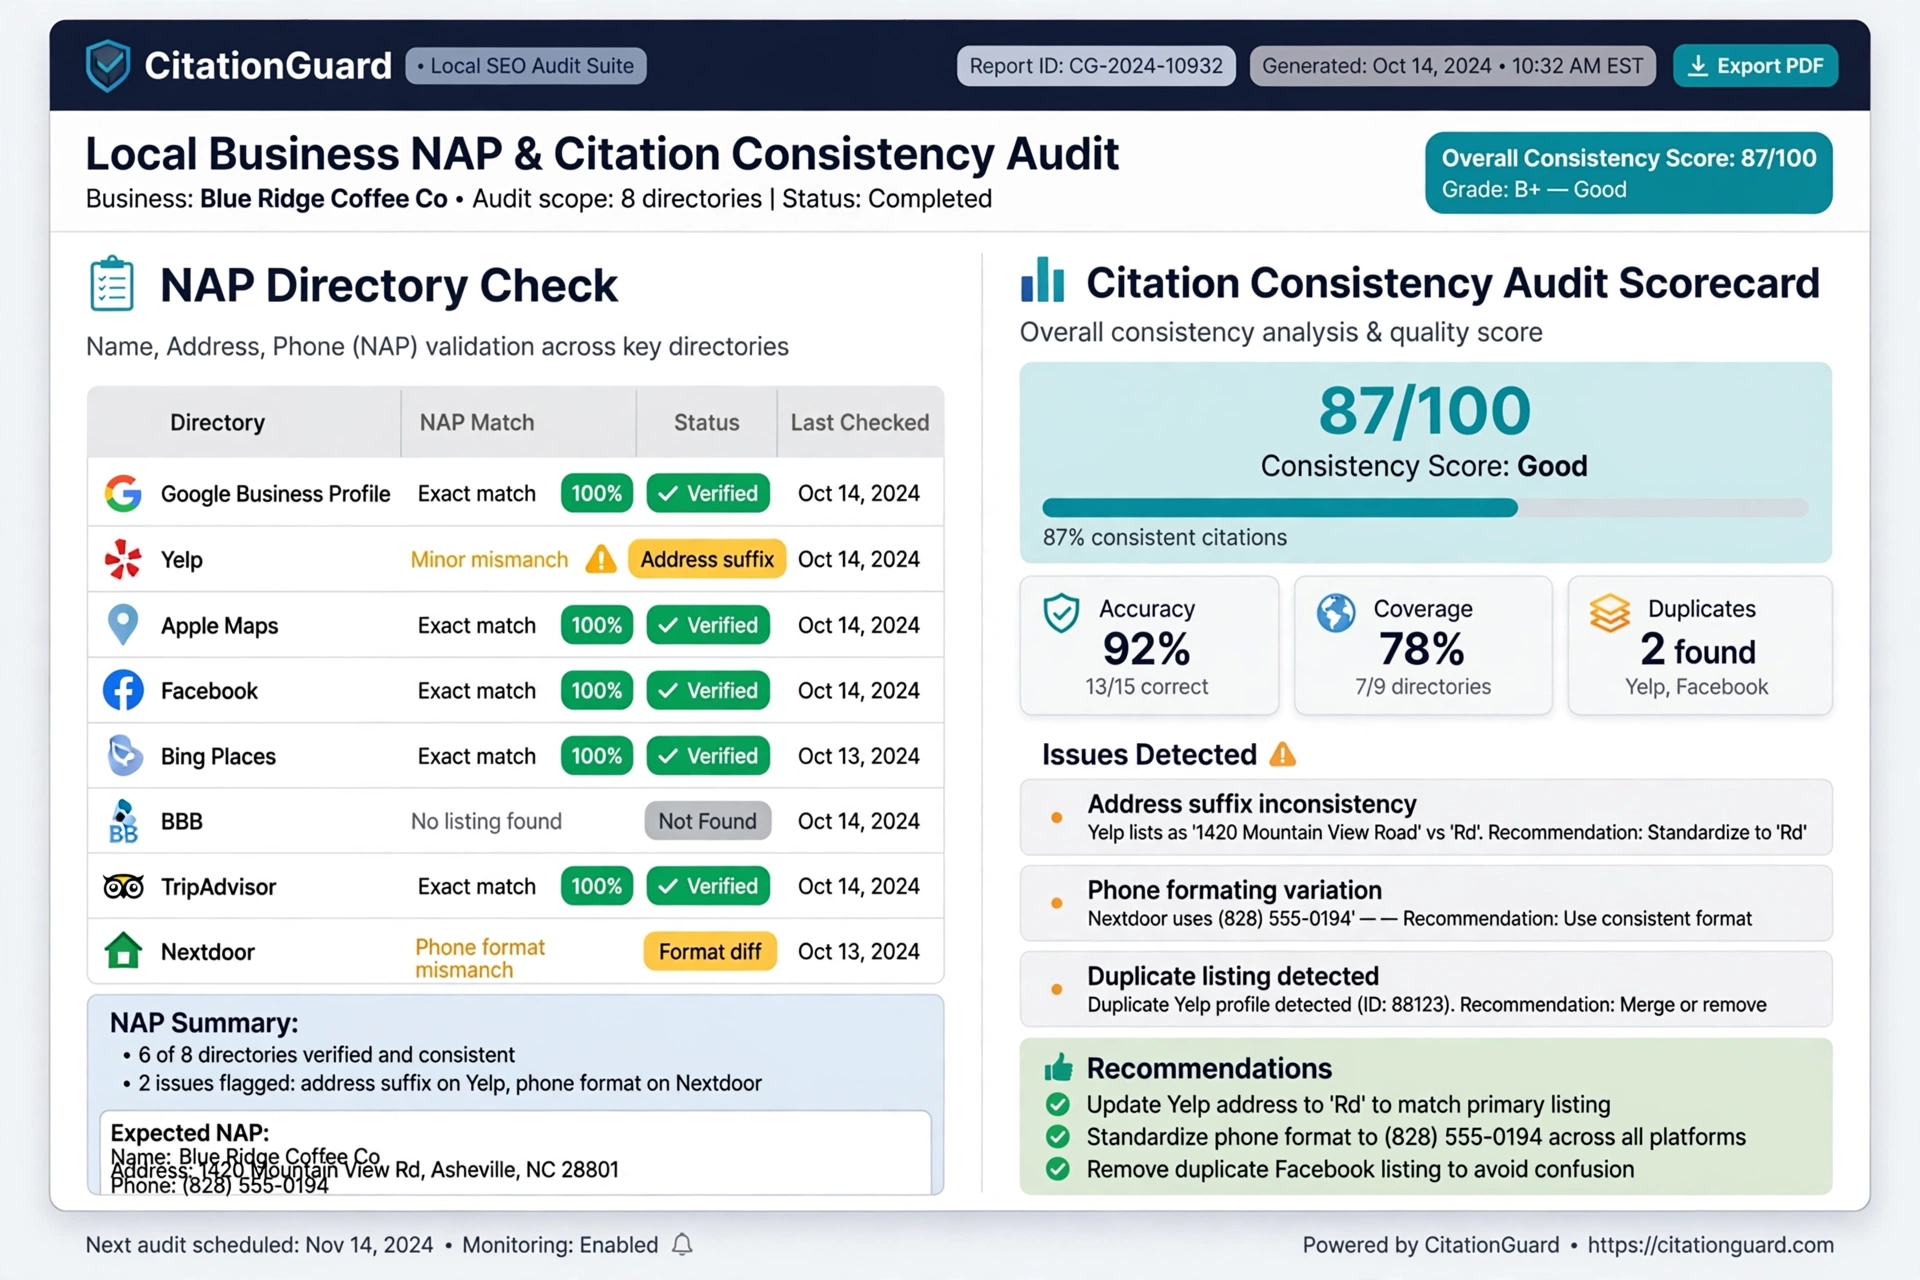
Task: Click the '2 issues flagged' summary line
Action: click(x=450, y=1083)
